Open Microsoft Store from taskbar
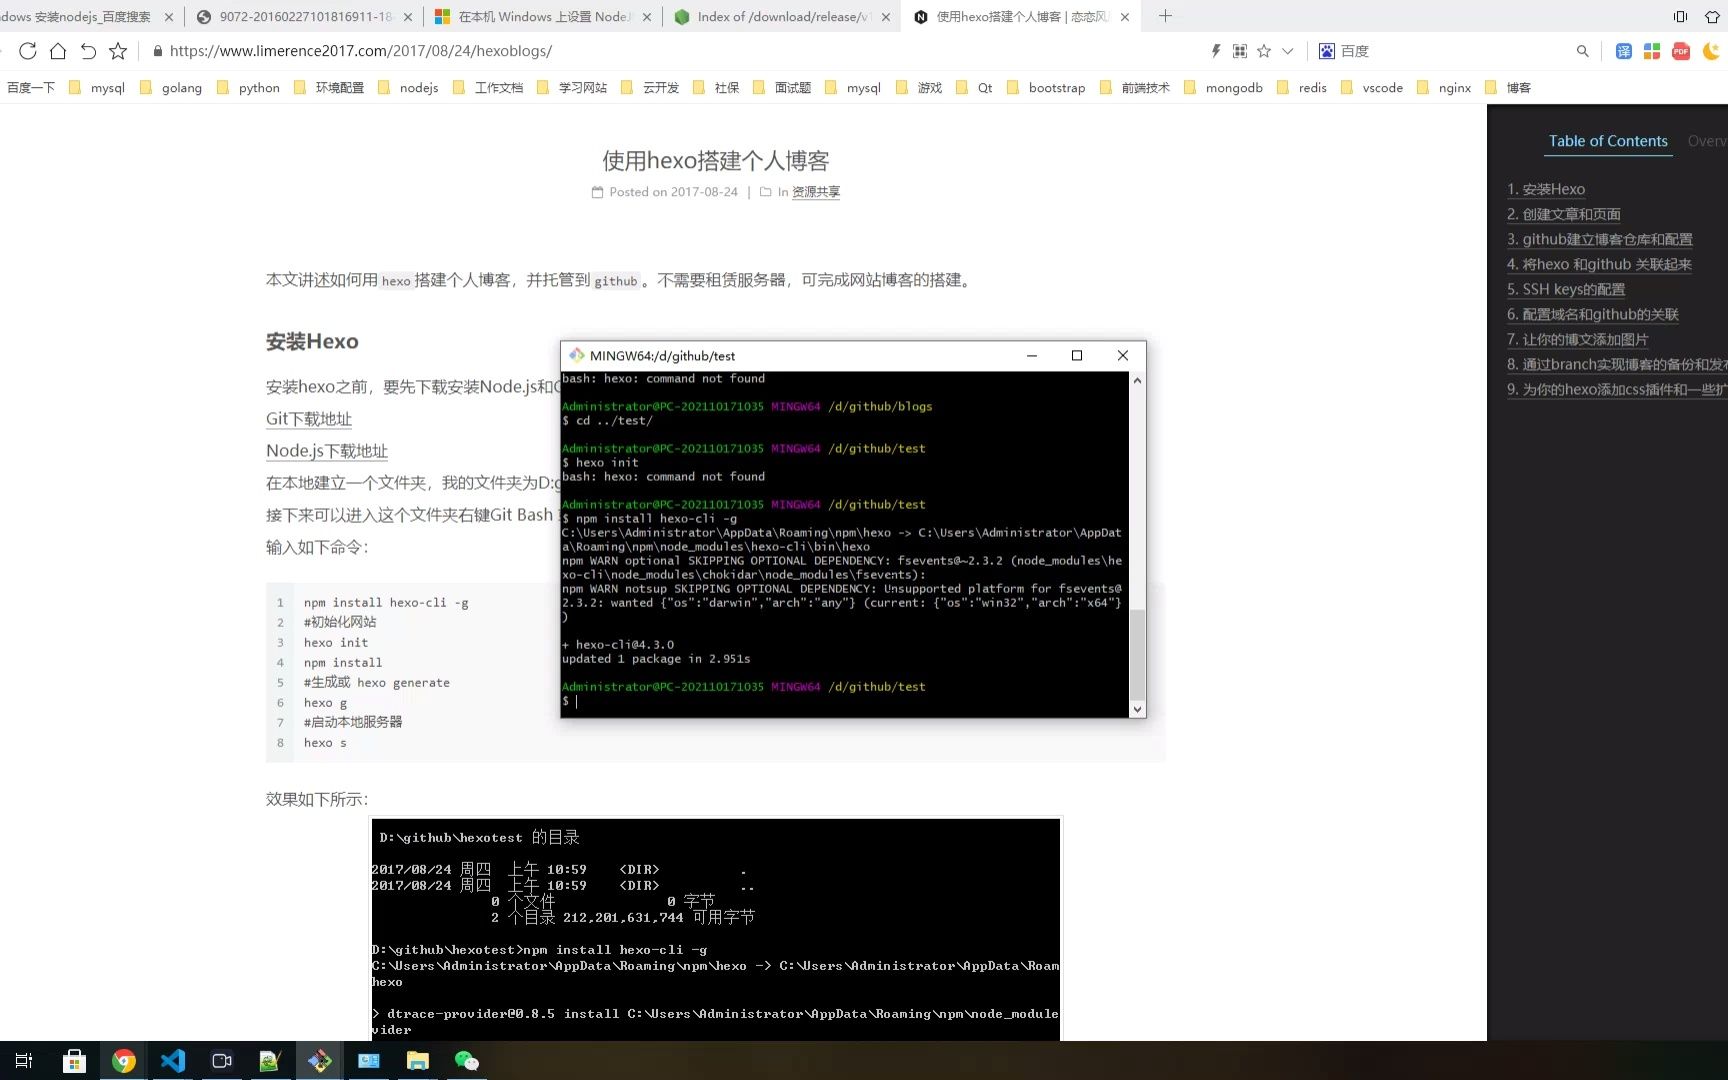 74,1061
